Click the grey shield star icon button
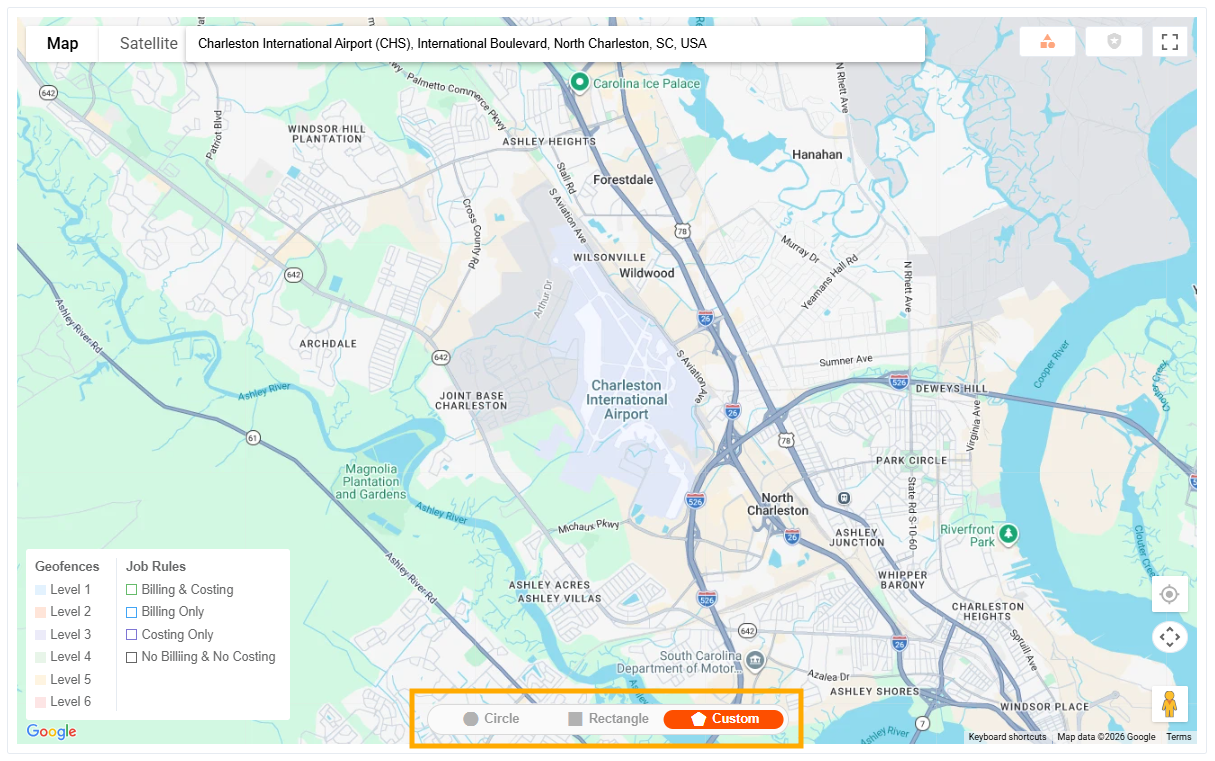This screenshot has height=761, width=1215. 1113,42
